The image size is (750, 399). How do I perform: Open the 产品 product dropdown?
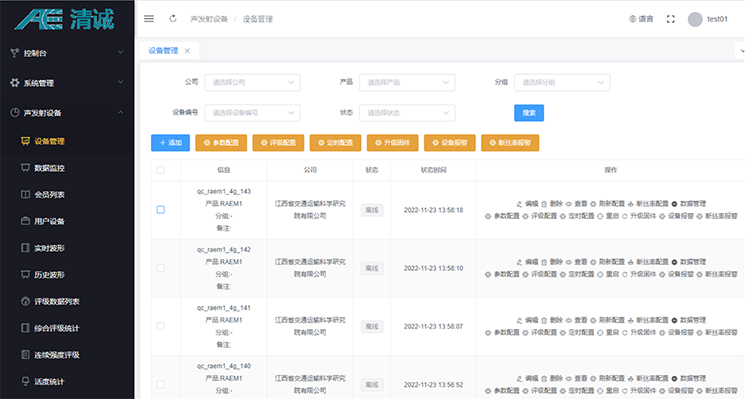tap(407, 82)
